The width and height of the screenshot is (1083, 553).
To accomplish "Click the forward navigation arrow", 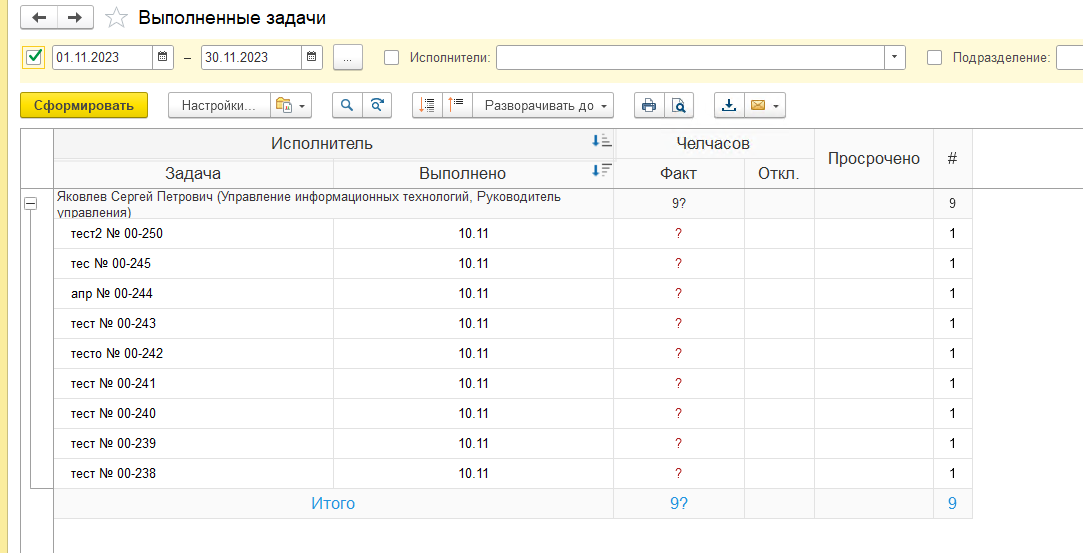I will click(75, 18).
